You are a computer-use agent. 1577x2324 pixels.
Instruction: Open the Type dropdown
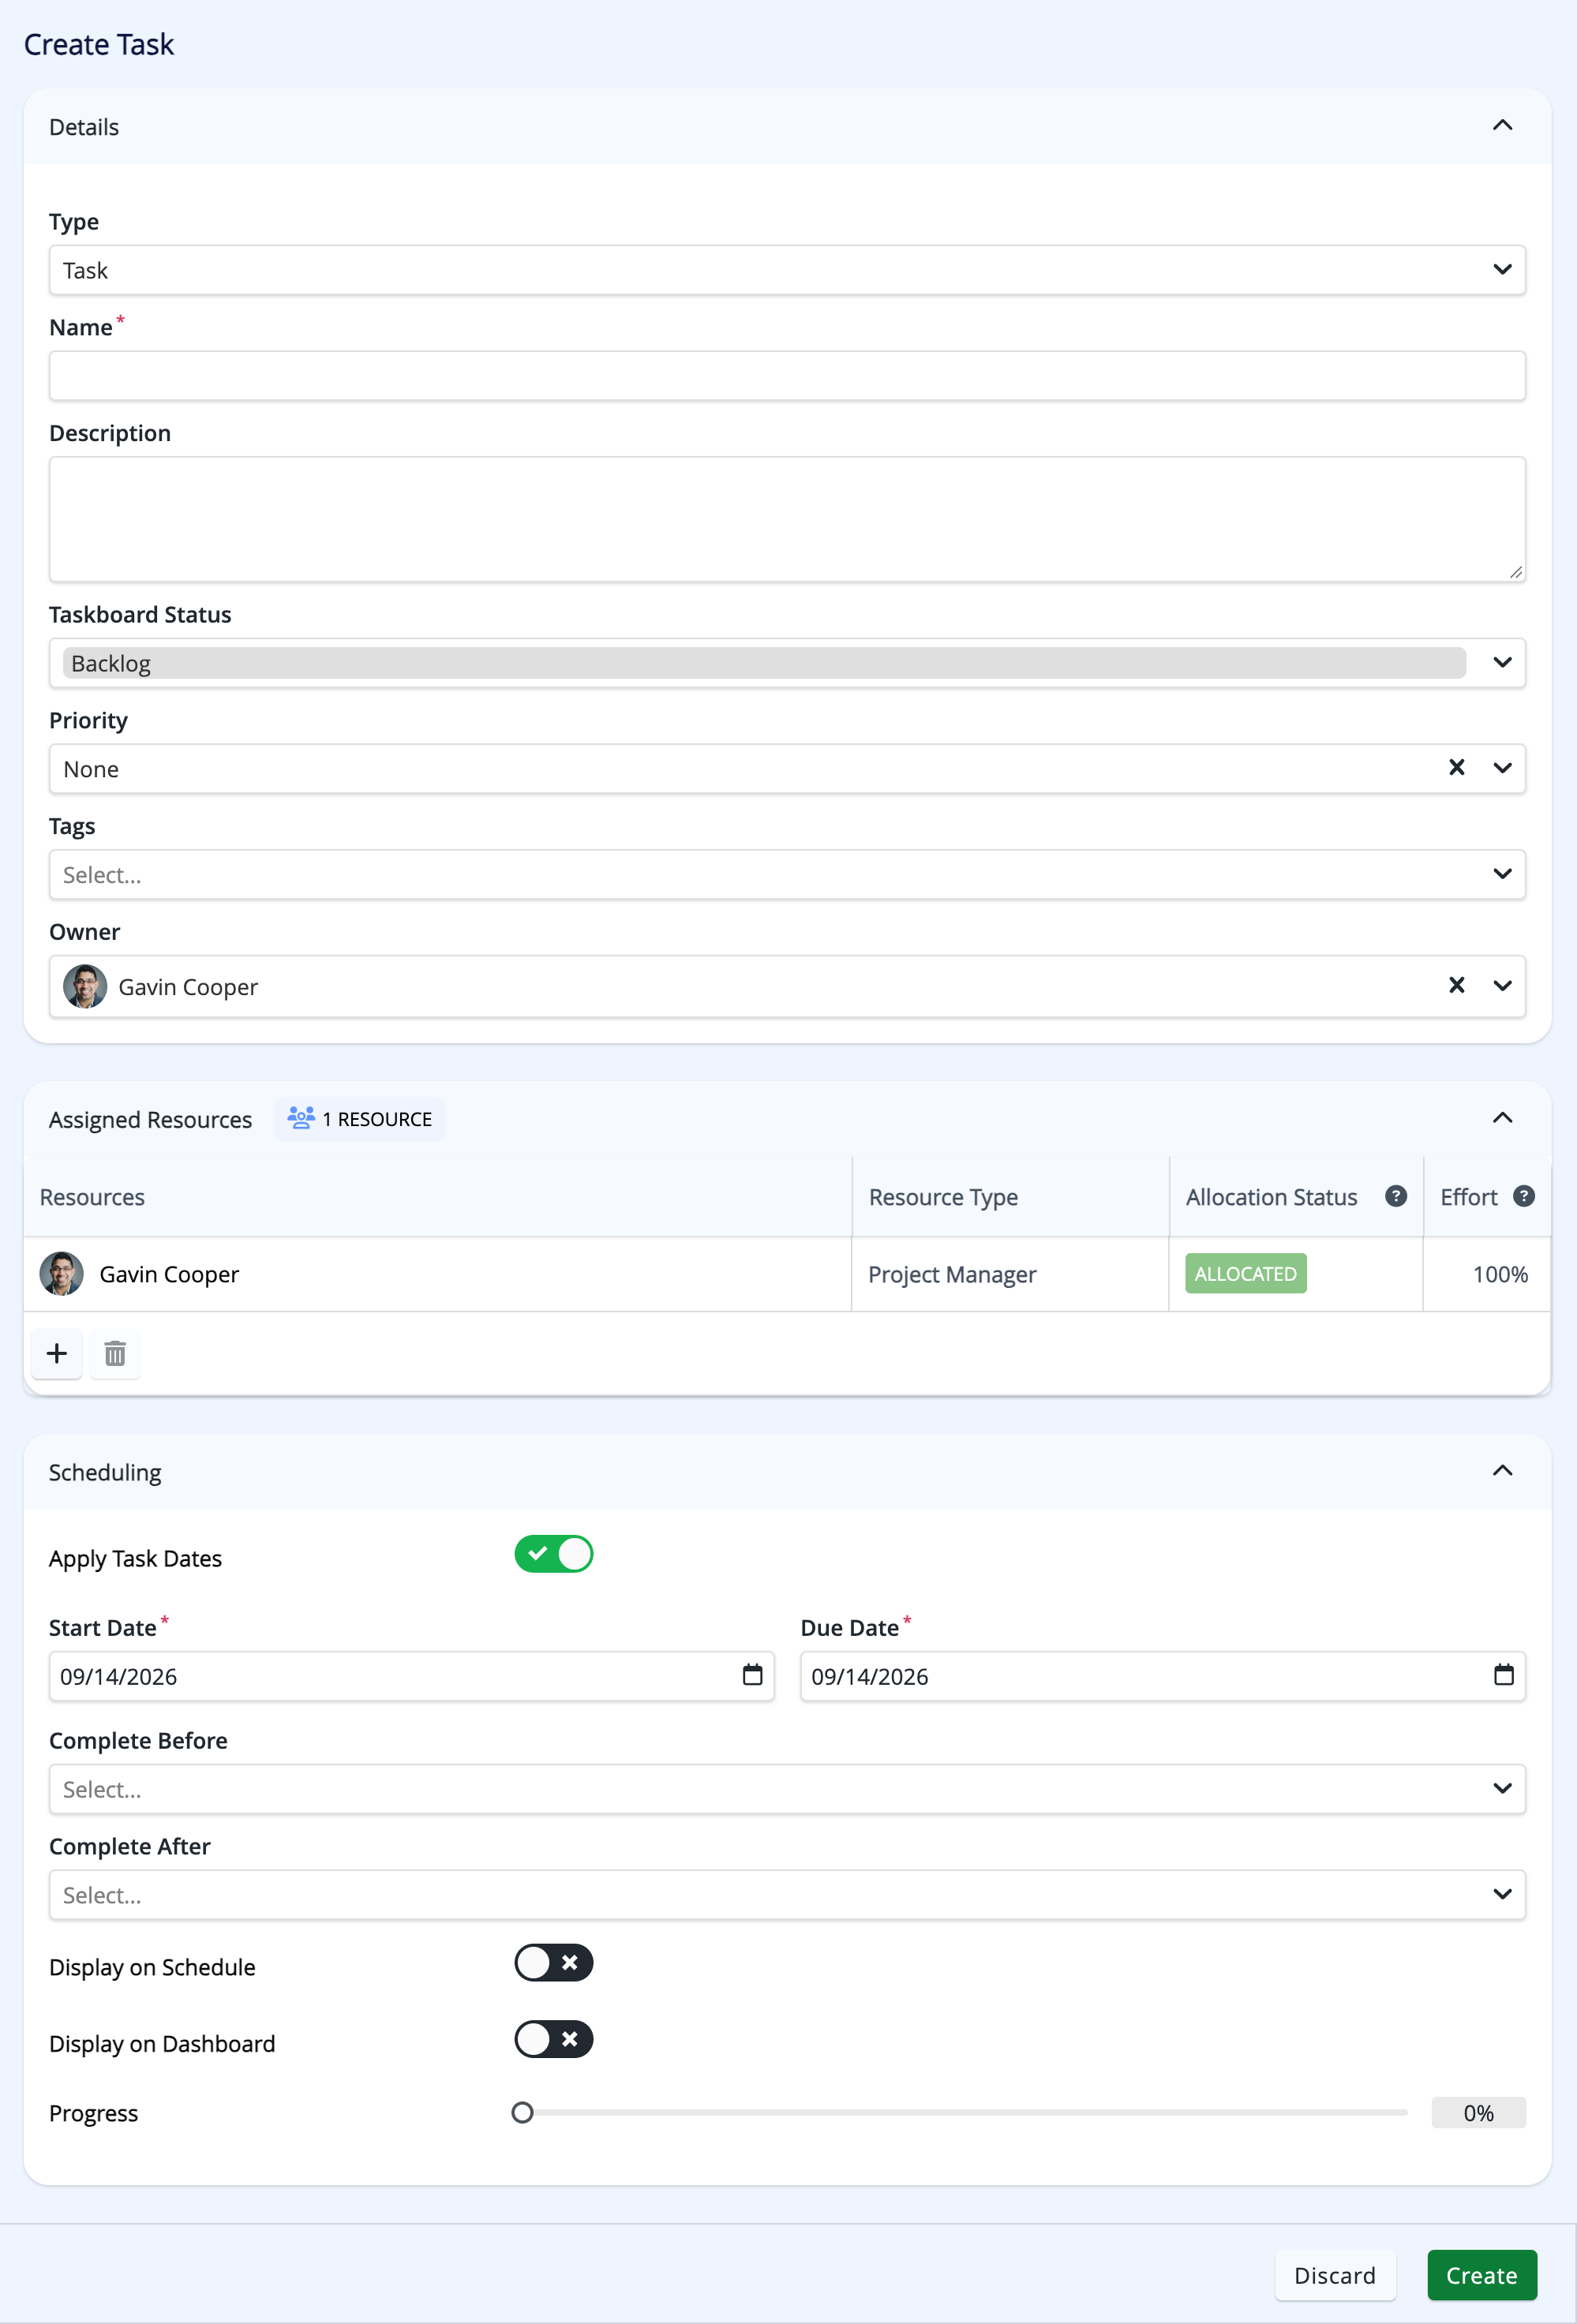click(x=787, y=270)
